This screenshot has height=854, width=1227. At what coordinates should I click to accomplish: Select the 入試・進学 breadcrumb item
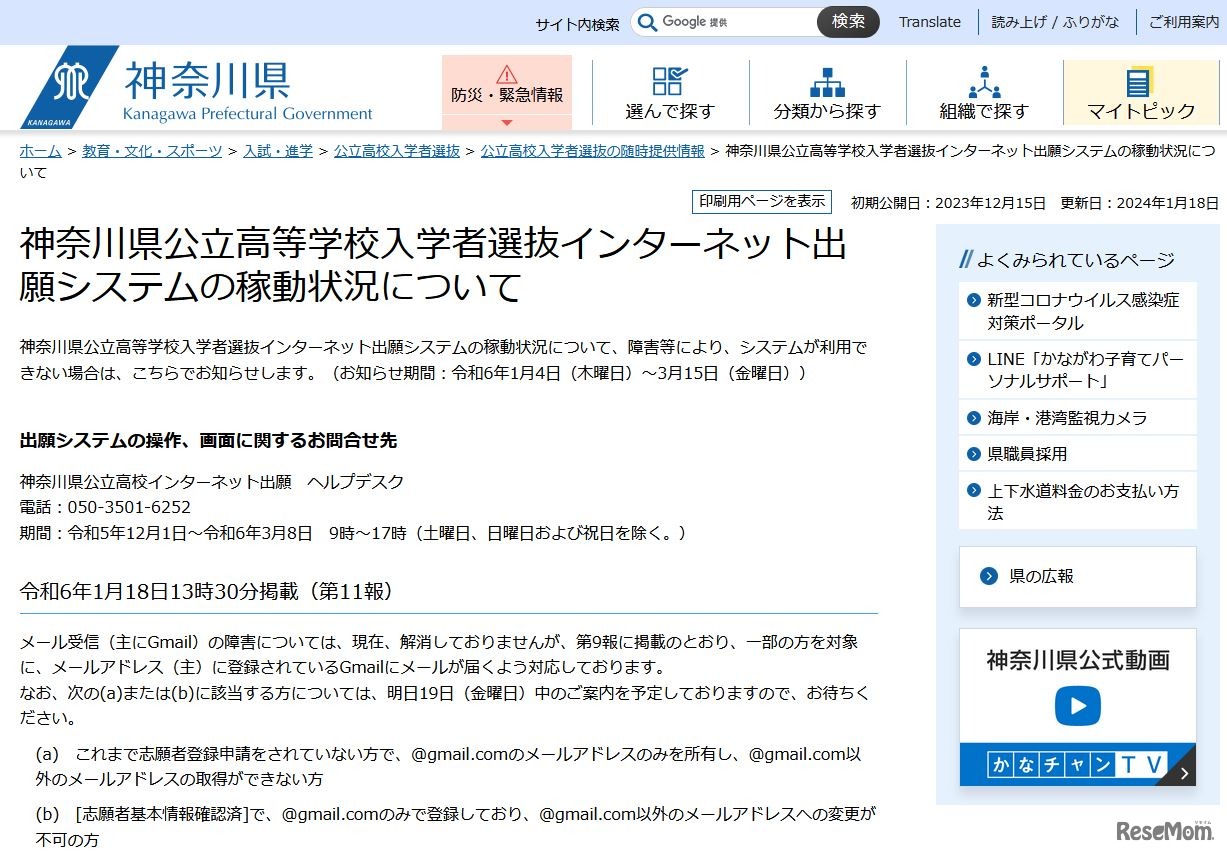[277, 151]
